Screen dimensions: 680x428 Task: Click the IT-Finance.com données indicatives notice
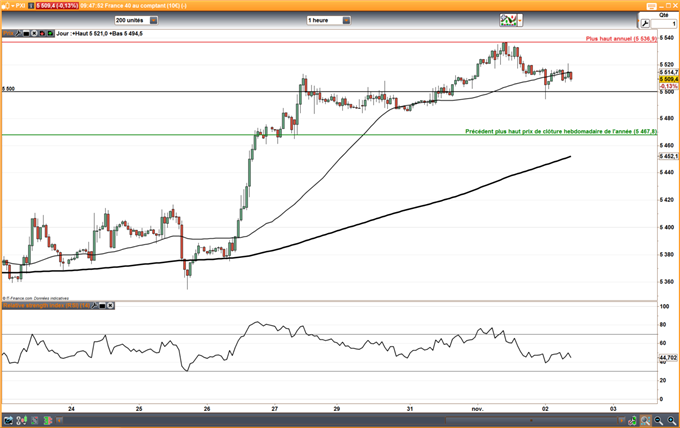36,298
